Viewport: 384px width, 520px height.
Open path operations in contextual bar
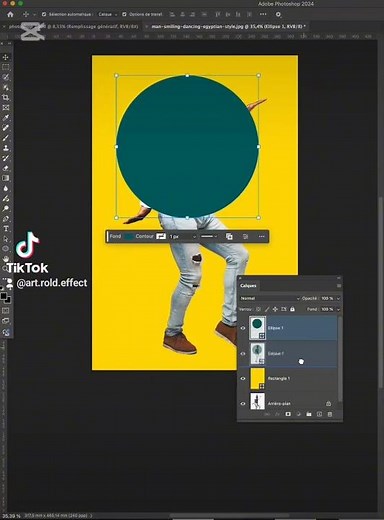tap(229, 236)
